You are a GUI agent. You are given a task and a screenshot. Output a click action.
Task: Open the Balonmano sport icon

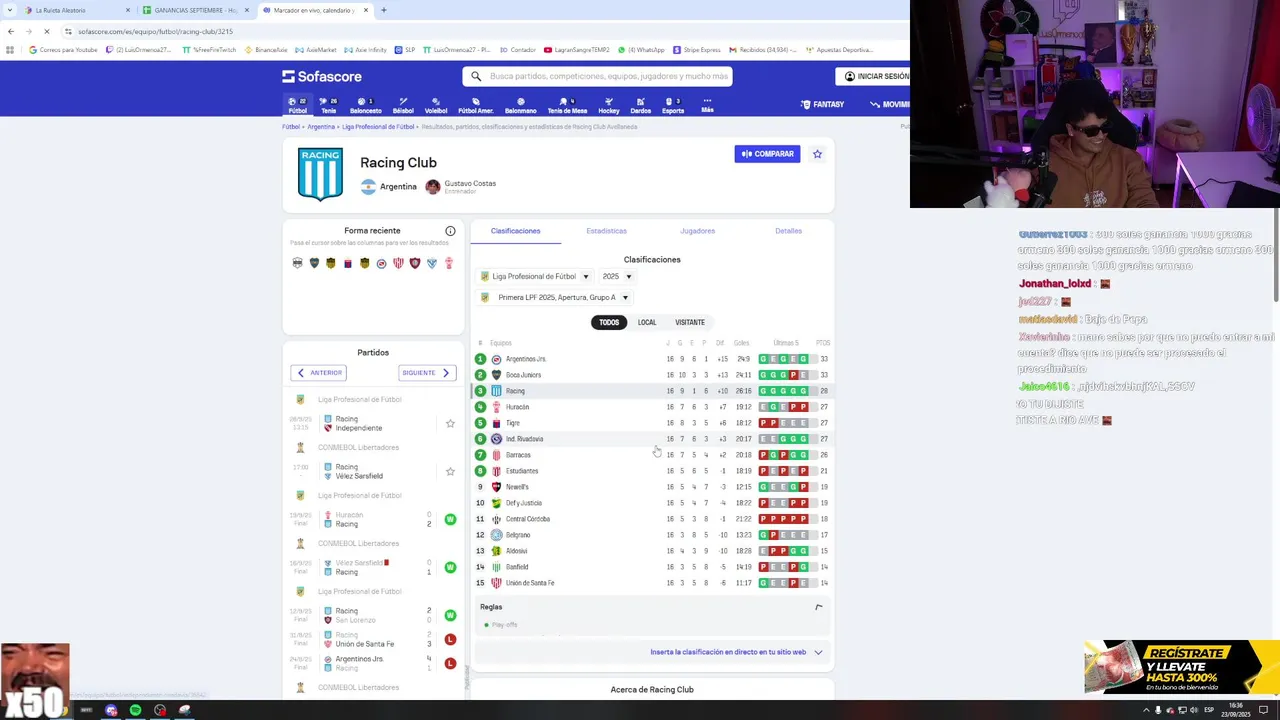coord(520,105)
